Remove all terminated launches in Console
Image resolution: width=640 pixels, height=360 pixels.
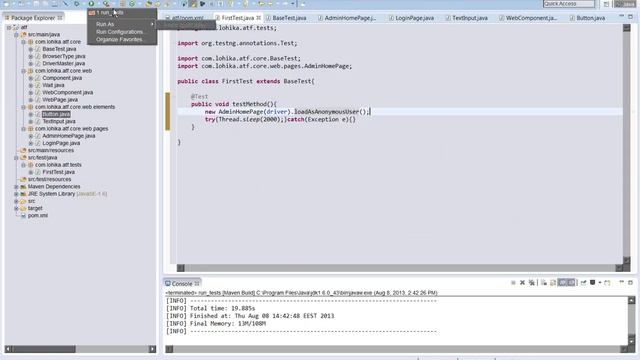point(531,282)
